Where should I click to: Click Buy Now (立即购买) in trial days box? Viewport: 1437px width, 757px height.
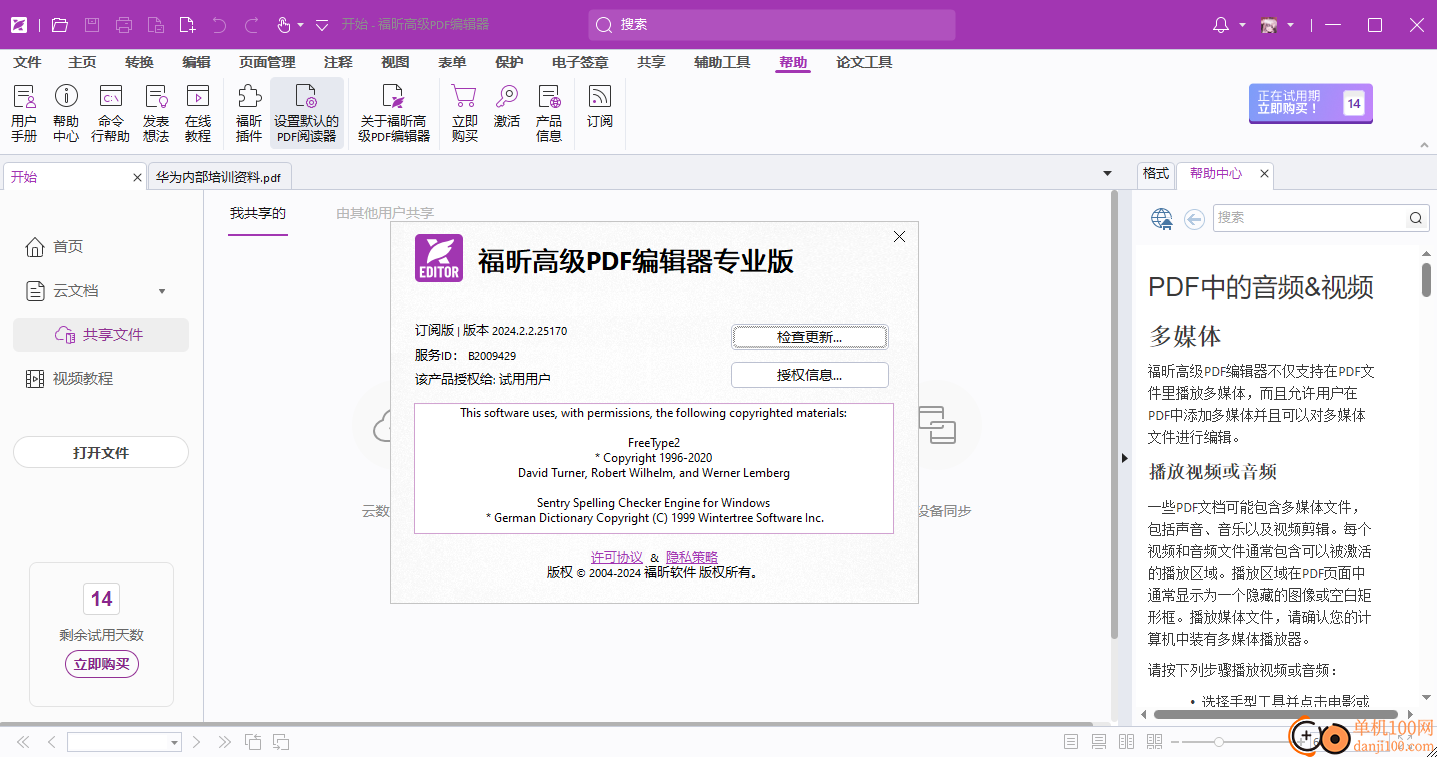coord(102,664)
